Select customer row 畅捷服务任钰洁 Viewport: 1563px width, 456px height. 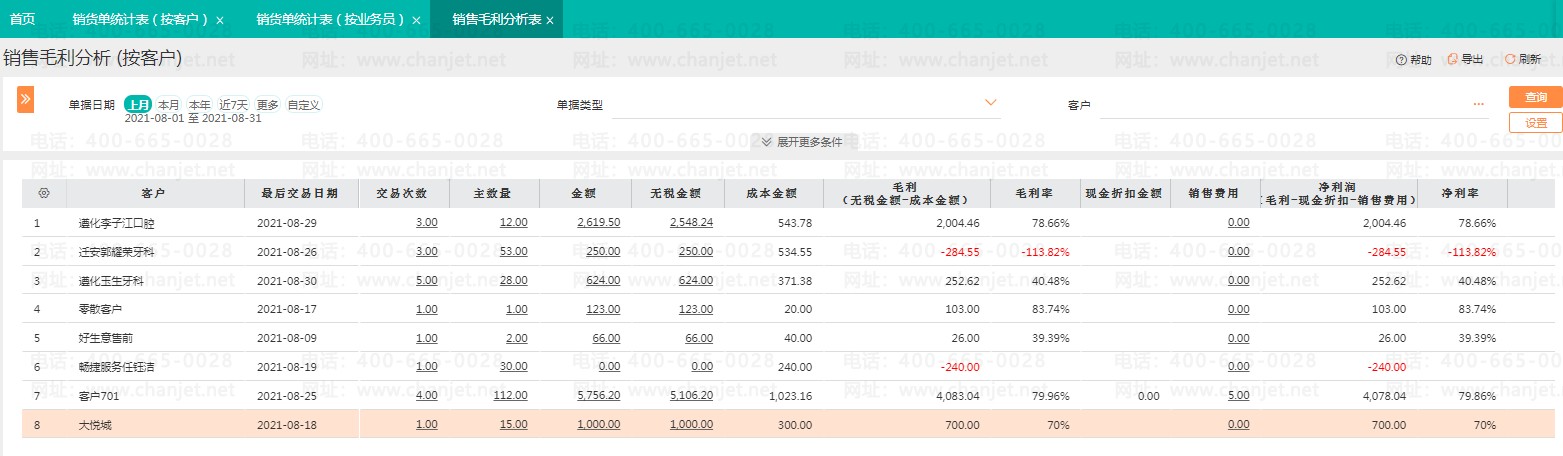(788, 367)
